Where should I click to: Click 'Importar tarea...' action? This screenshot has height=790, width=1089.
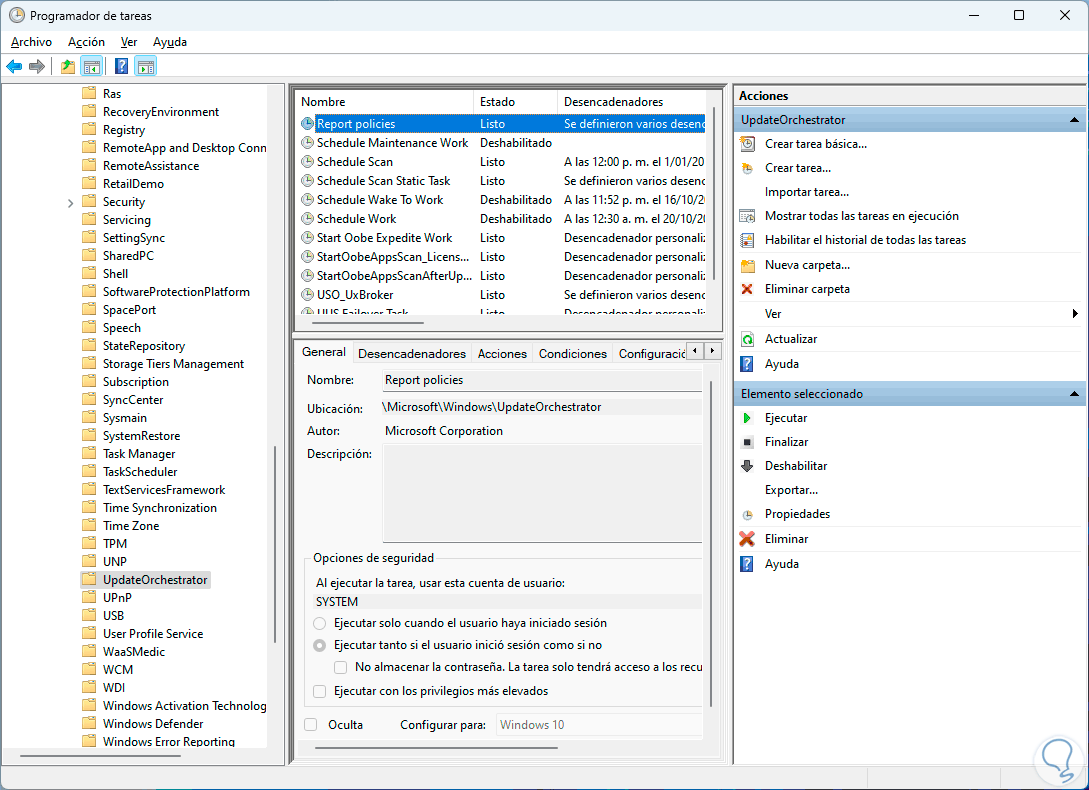click(x=806, y=192)
